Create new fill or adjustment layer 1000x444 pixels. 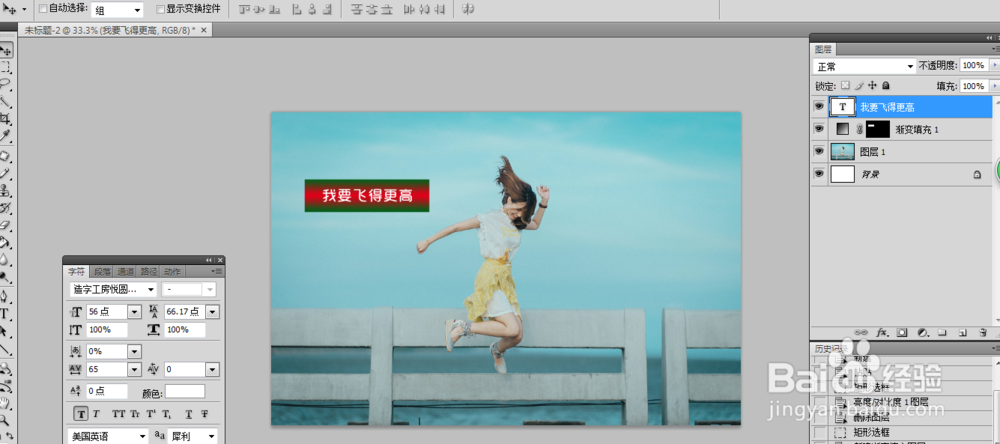tap(922, 332)
